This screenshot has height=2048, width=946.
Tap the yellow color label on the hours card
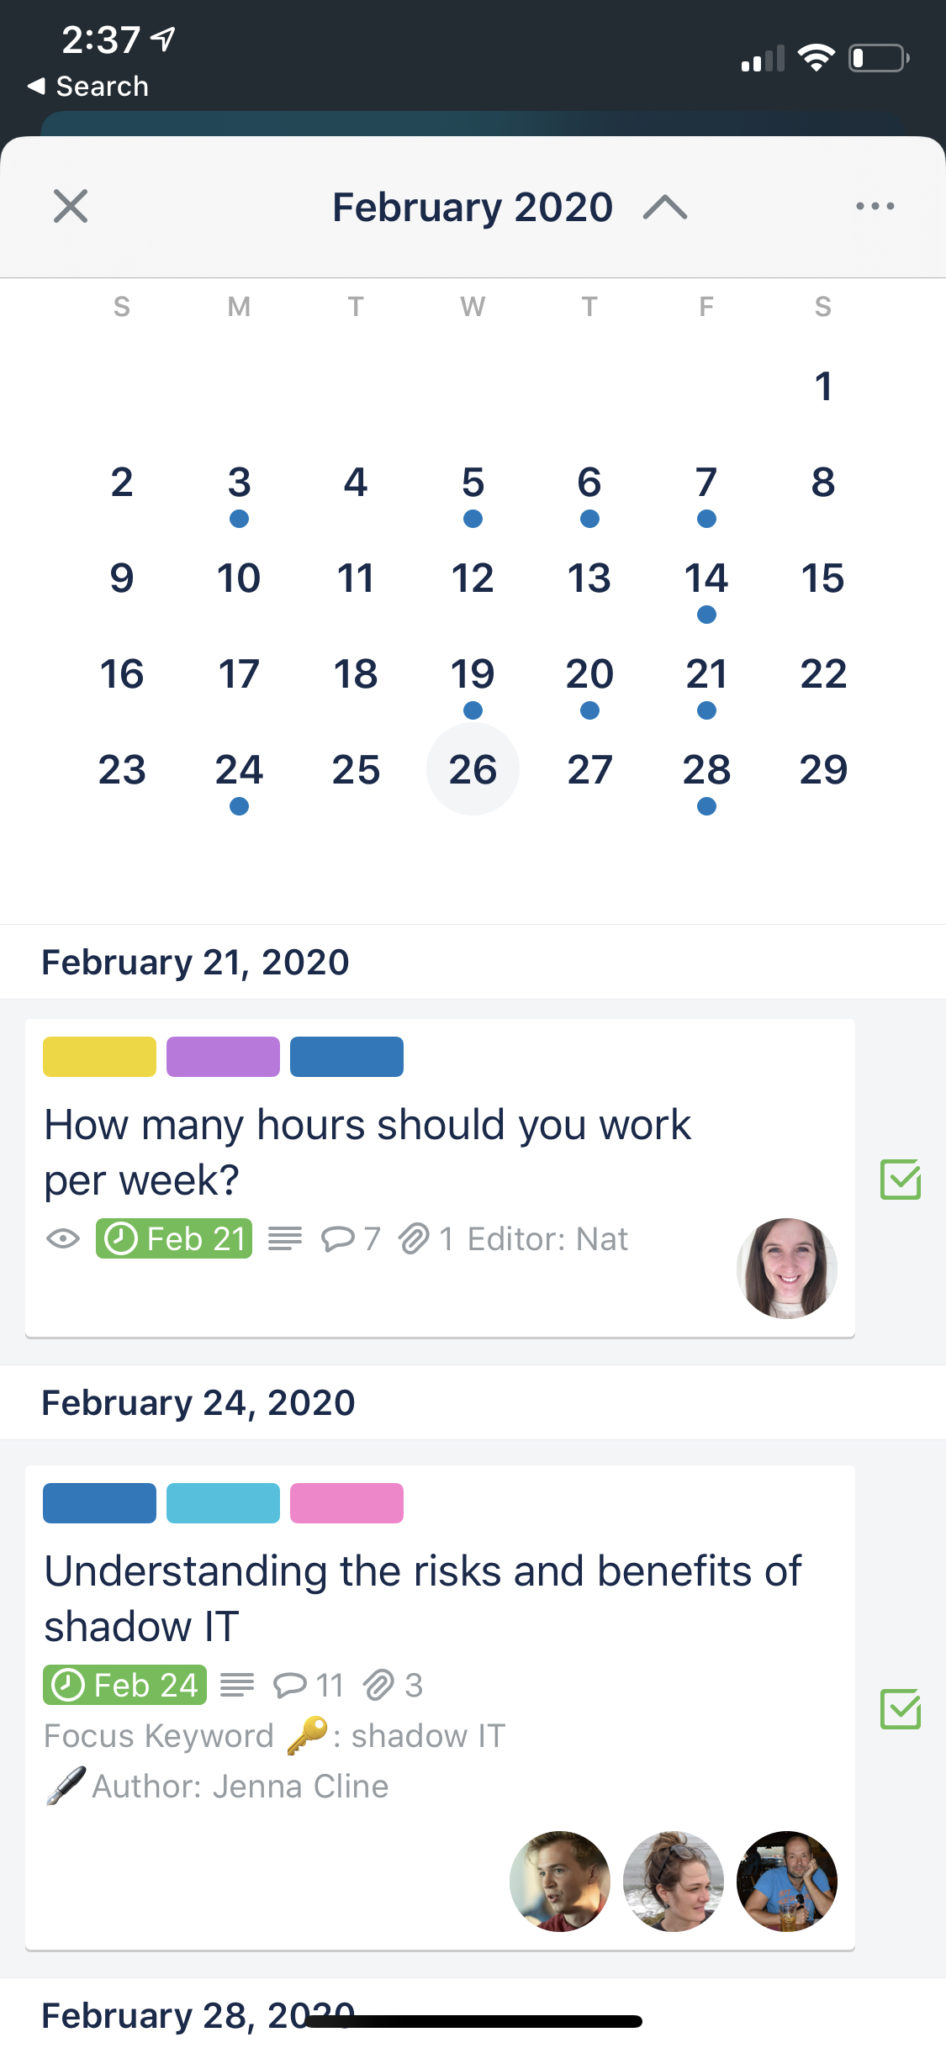(98, 1056)
